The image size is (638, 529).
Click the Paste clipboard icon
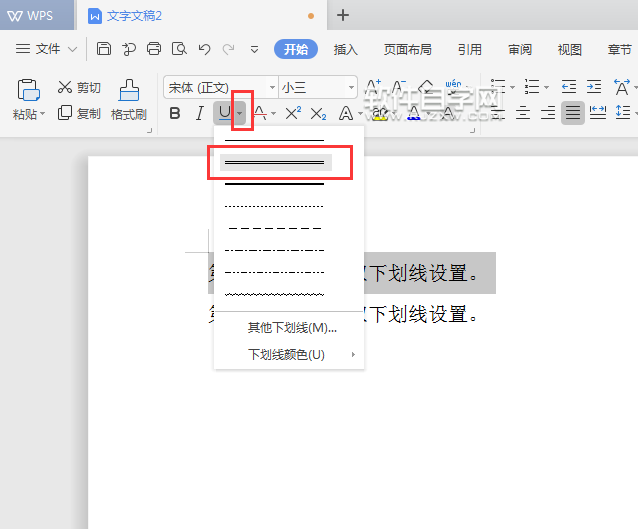point(28,90)
